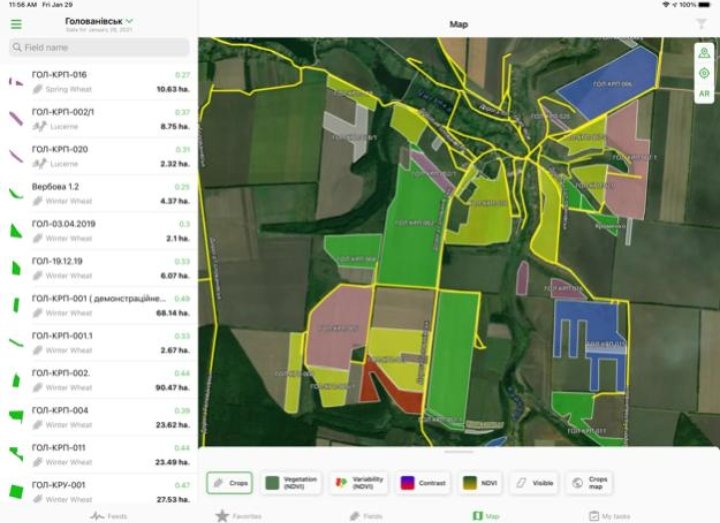Open the hamburger menu

(16, 24)
